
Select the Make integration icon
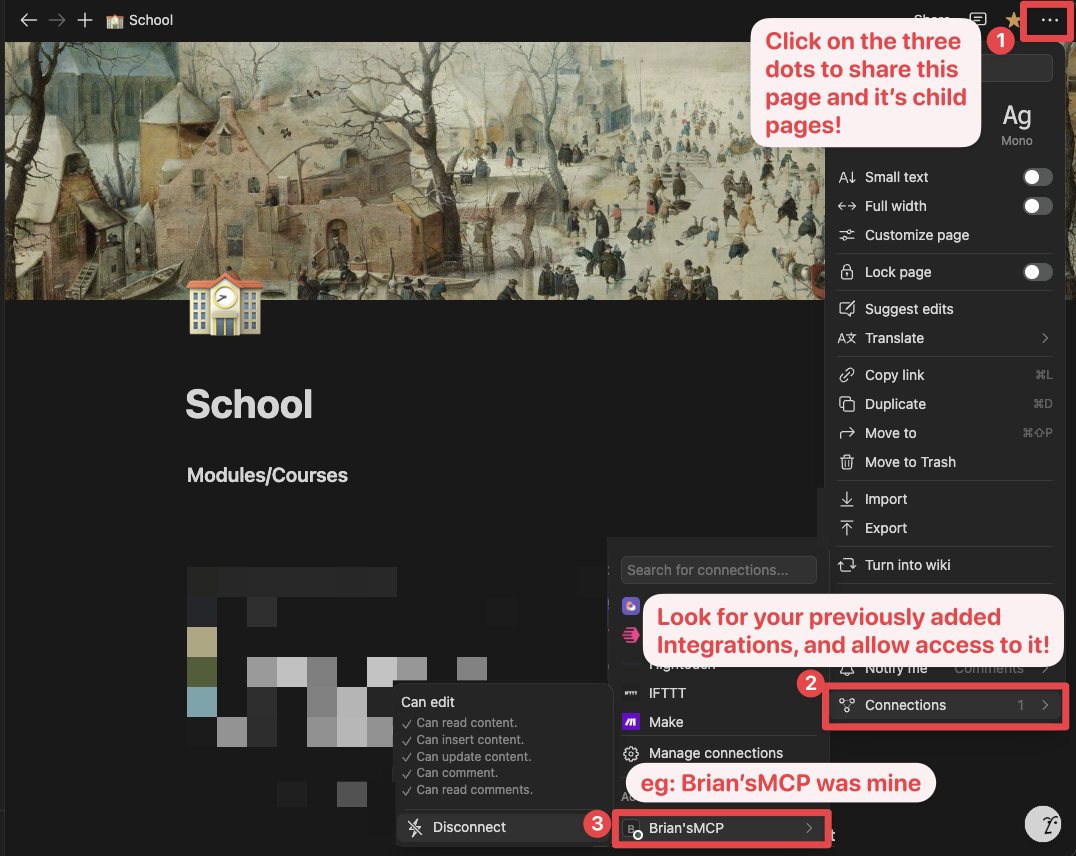[x=631, y=721]
